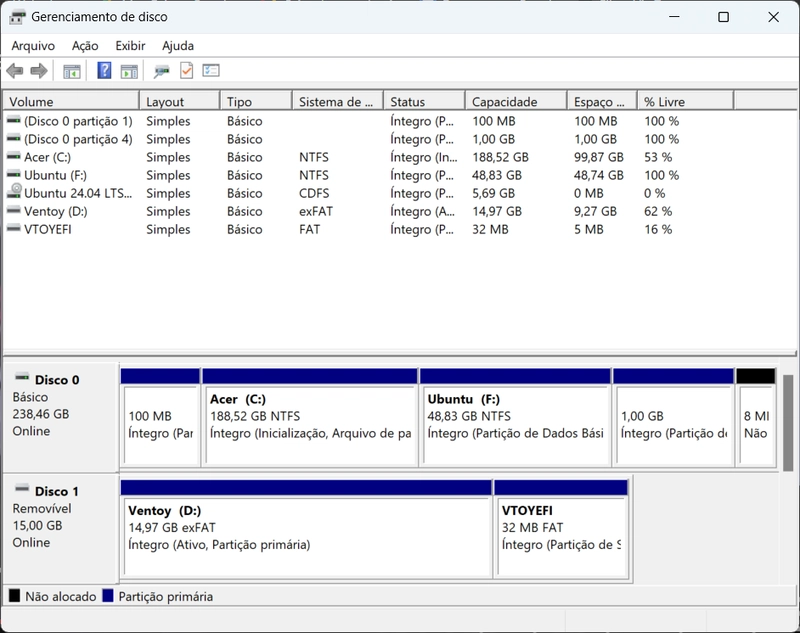Sort by the Layout column header
The width and height of the screenshot is (800, 633).
(180, 102)
